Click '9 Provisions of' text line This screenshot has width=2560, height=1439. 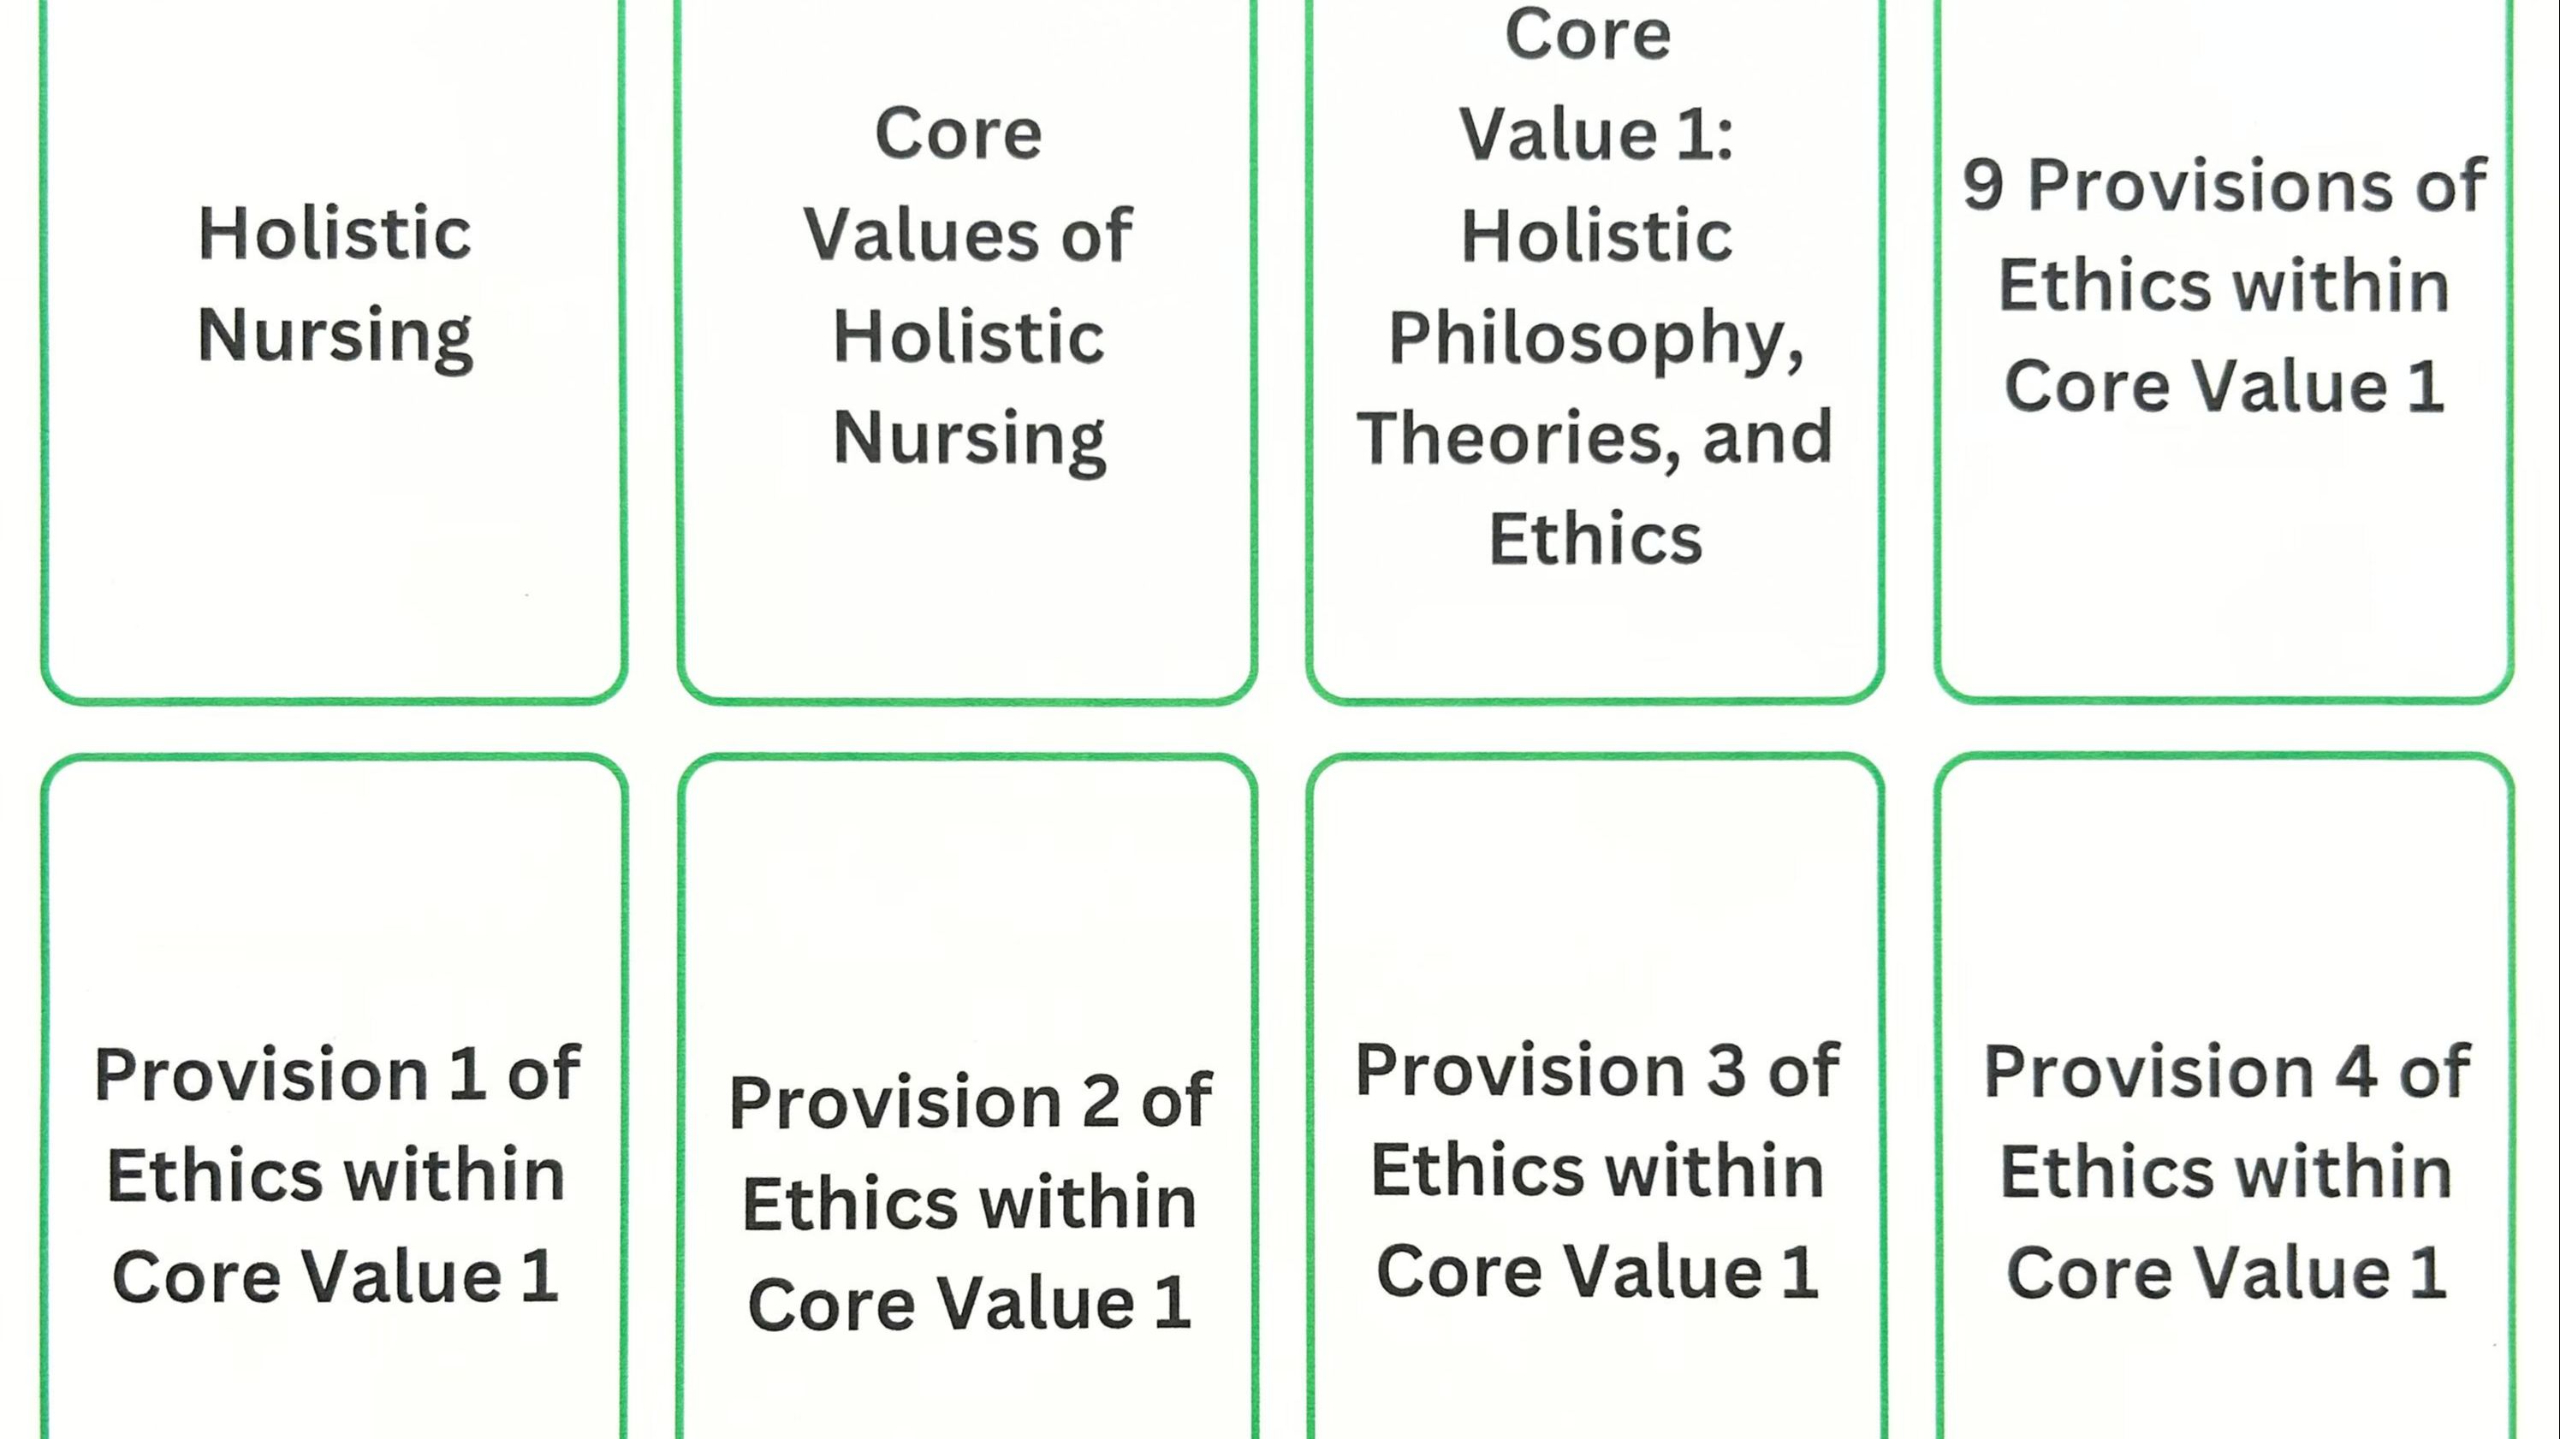tap(2224, 185)
